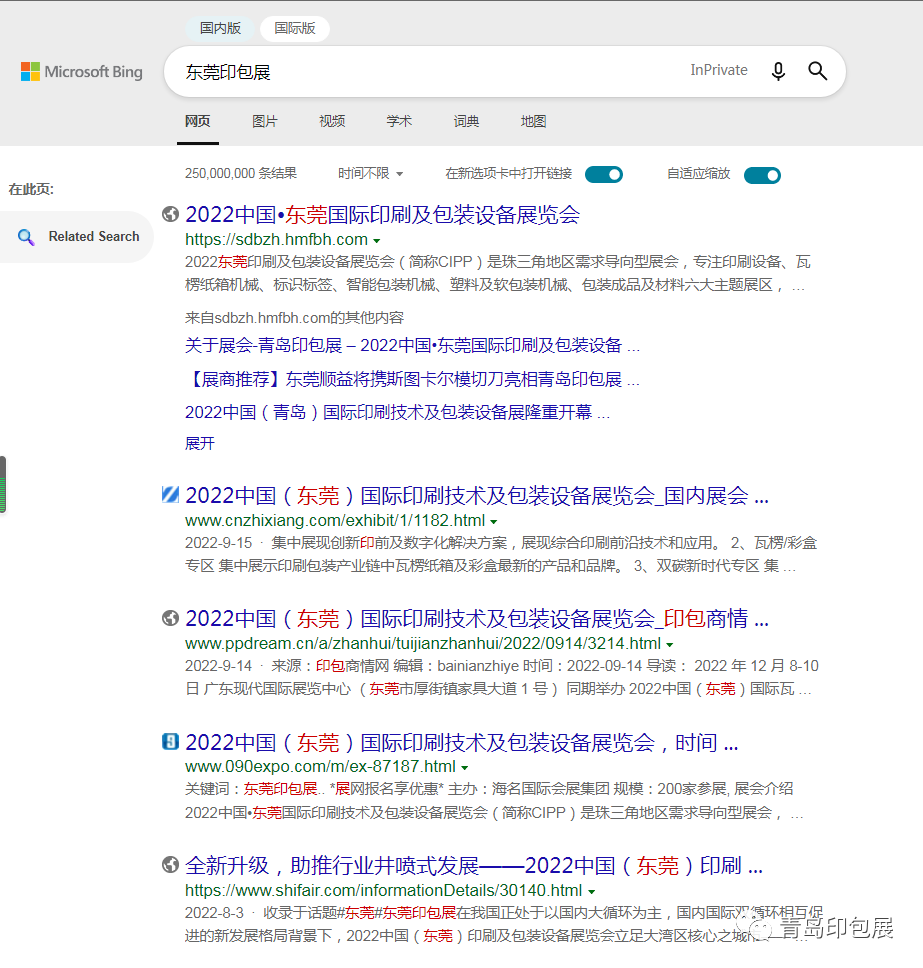The image size is (923, 968).
Task: Open the 关于展会-青岛印包展 sublink
Action: click(412, 345)
